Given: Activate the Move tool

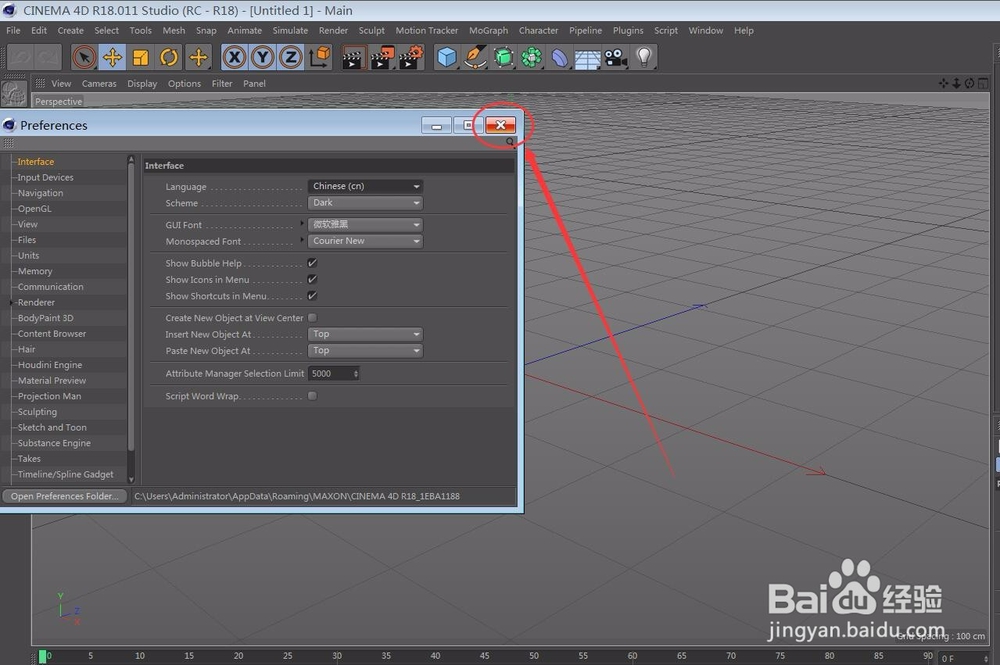Looking at the screenshot, I should [112, 57].
